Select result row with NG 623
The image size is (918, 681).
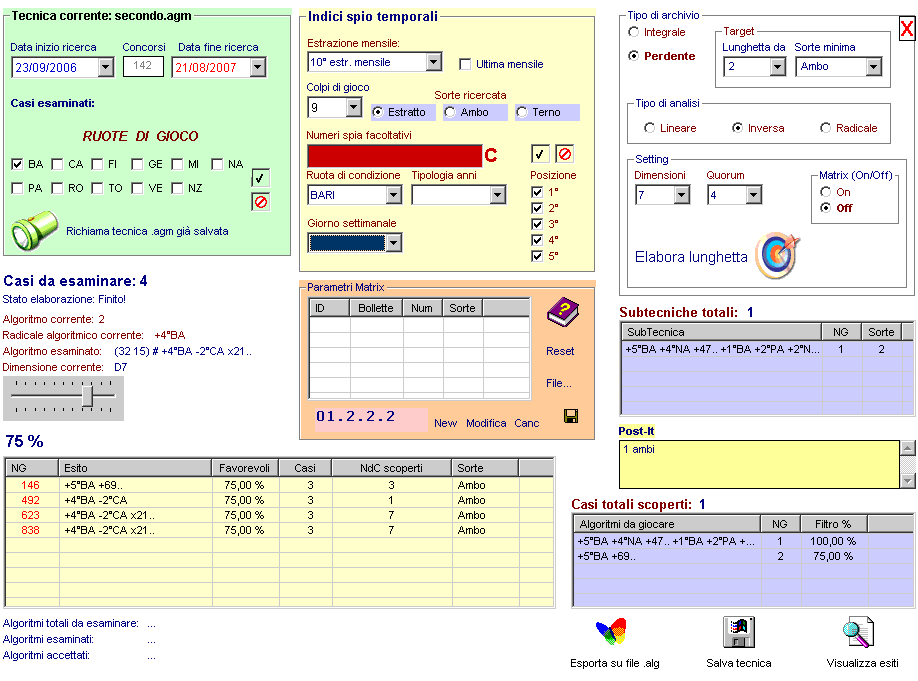click(x=279, y=515)
